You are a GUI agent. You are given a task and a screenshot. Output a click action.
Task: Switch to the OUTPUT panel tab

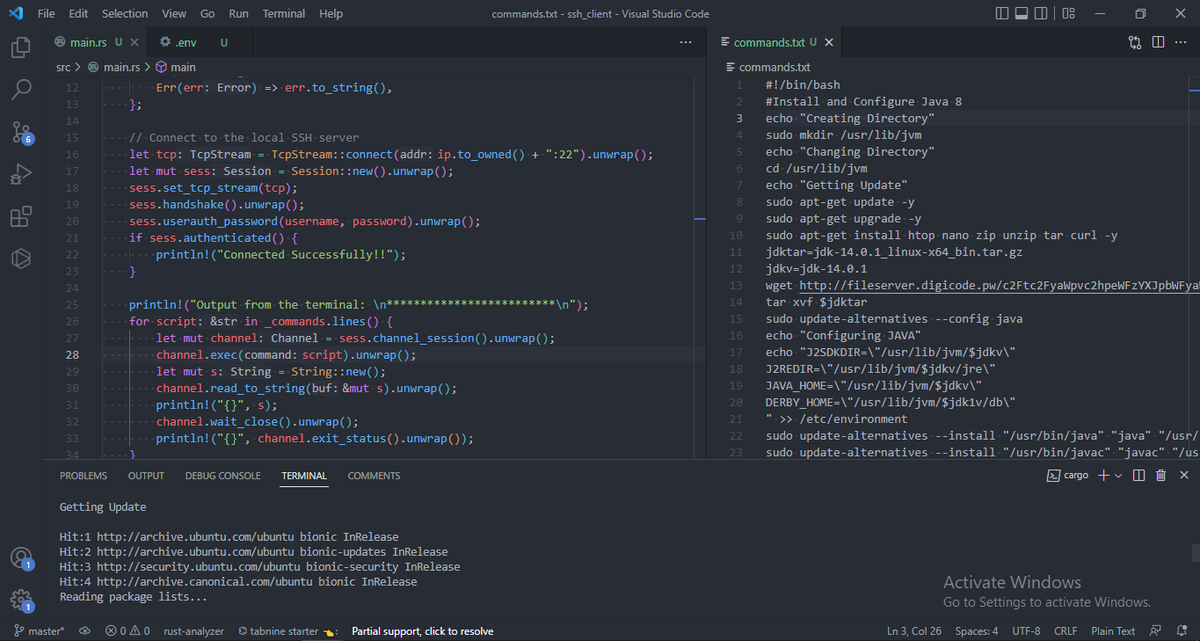146,476
